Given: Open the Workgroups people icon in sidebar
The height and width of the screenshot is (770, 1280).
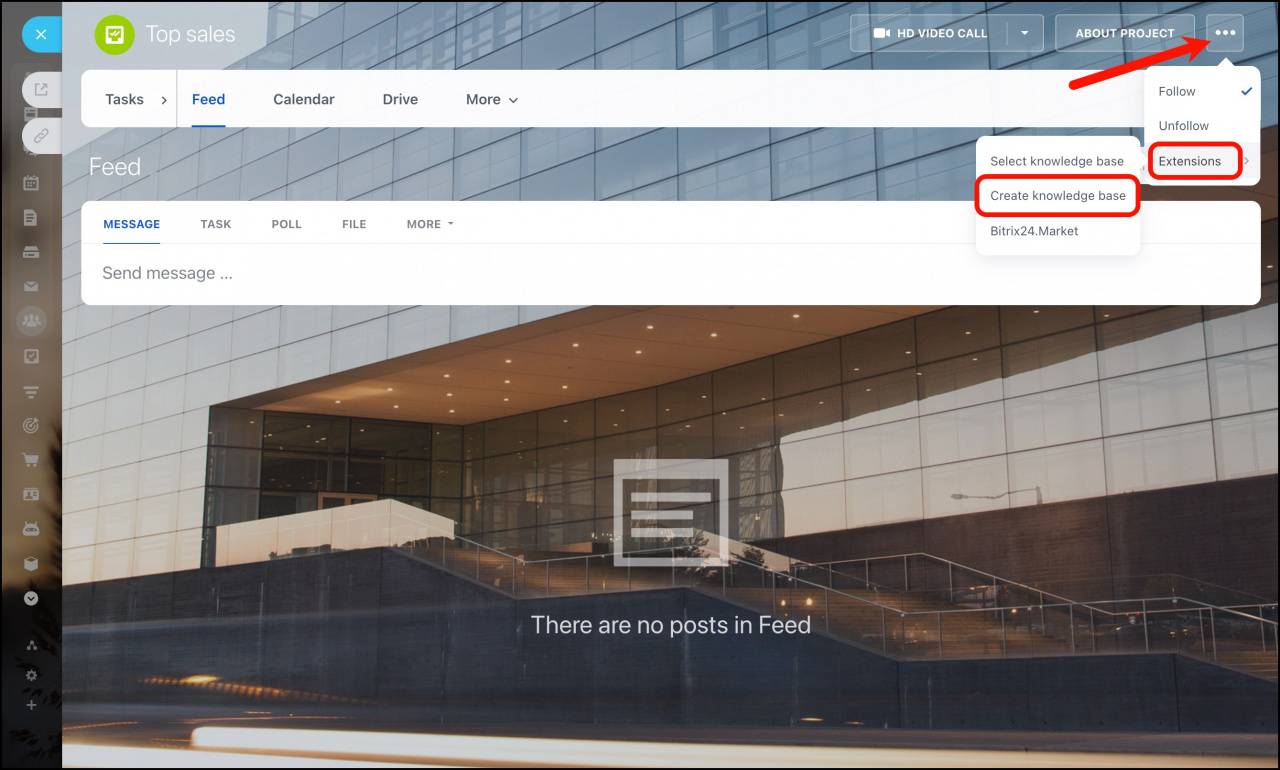Looking at the screenshot, I should point(31,321).
